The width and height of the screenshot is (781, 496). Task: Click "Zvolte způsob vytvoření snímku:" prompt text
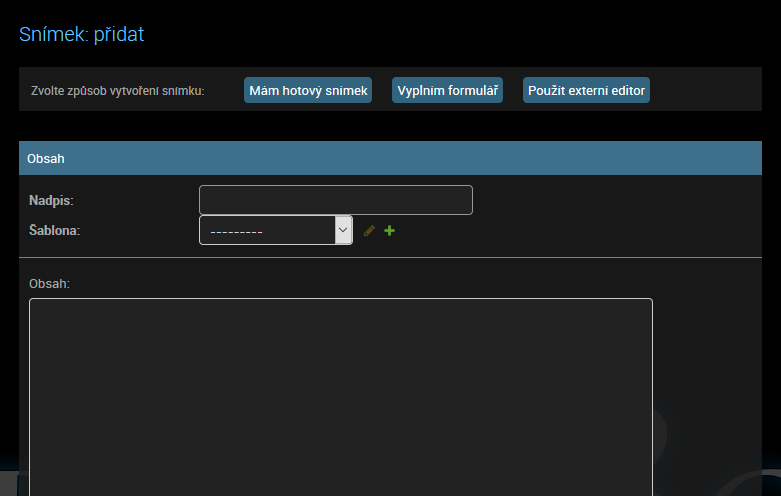tap(118, 91)
